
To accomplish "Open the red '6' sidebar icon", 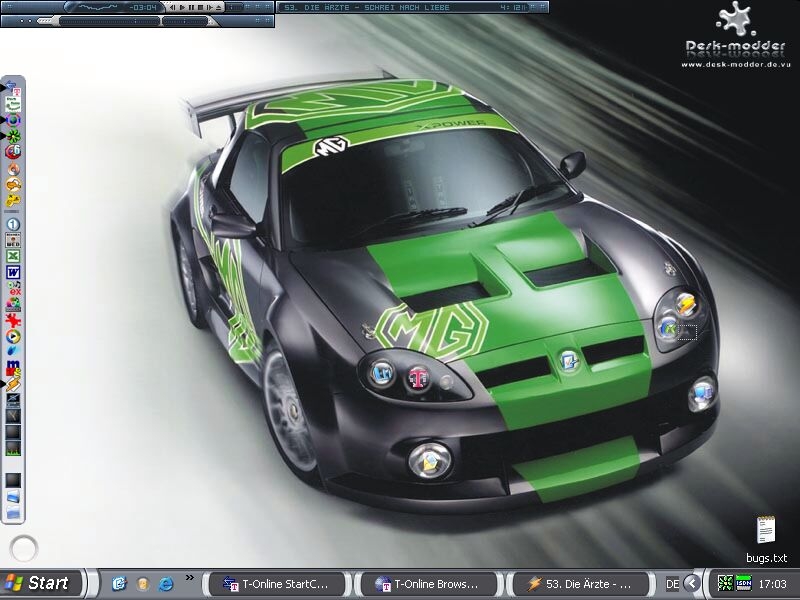I will click(13, 152).
